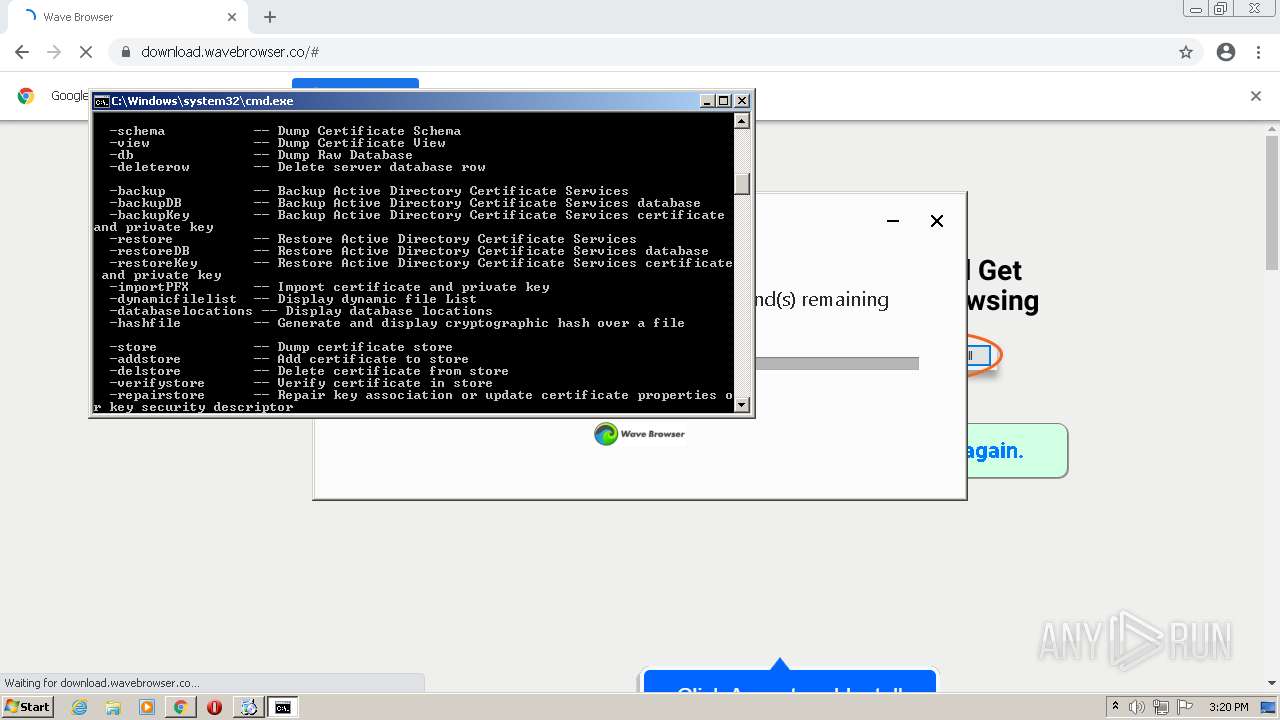
Task: Restore down the Chrome window
Action: click(x=1221, y=9)
